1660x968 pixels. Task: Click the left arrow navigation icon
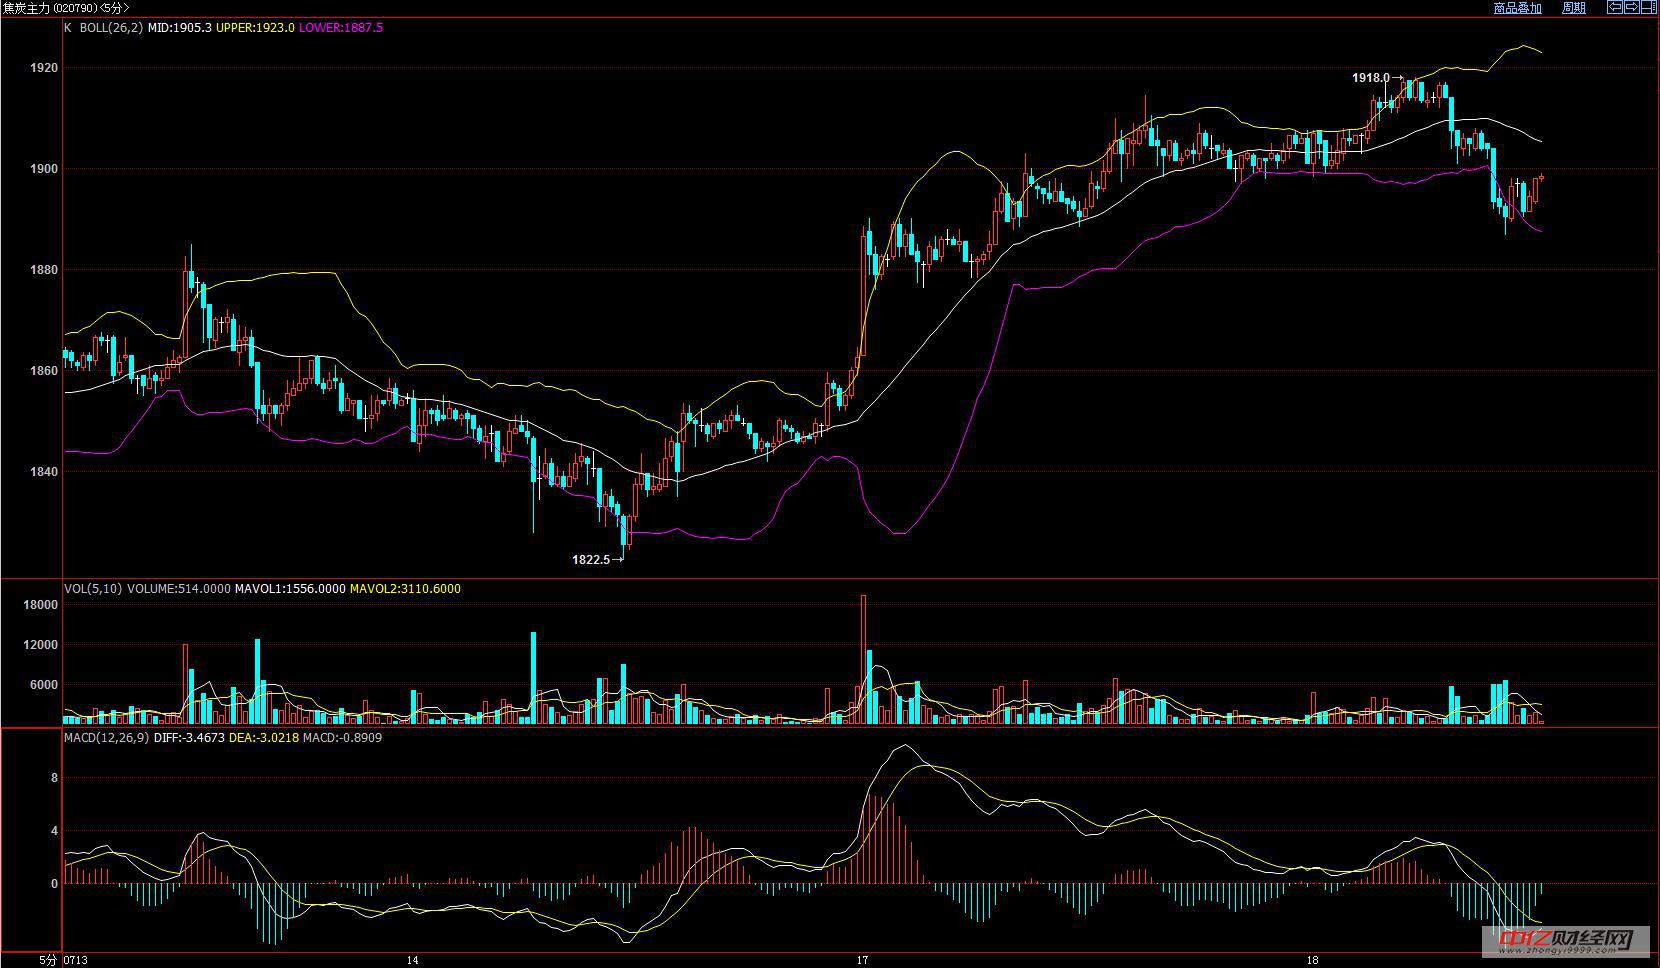[x=1615, y=7]
